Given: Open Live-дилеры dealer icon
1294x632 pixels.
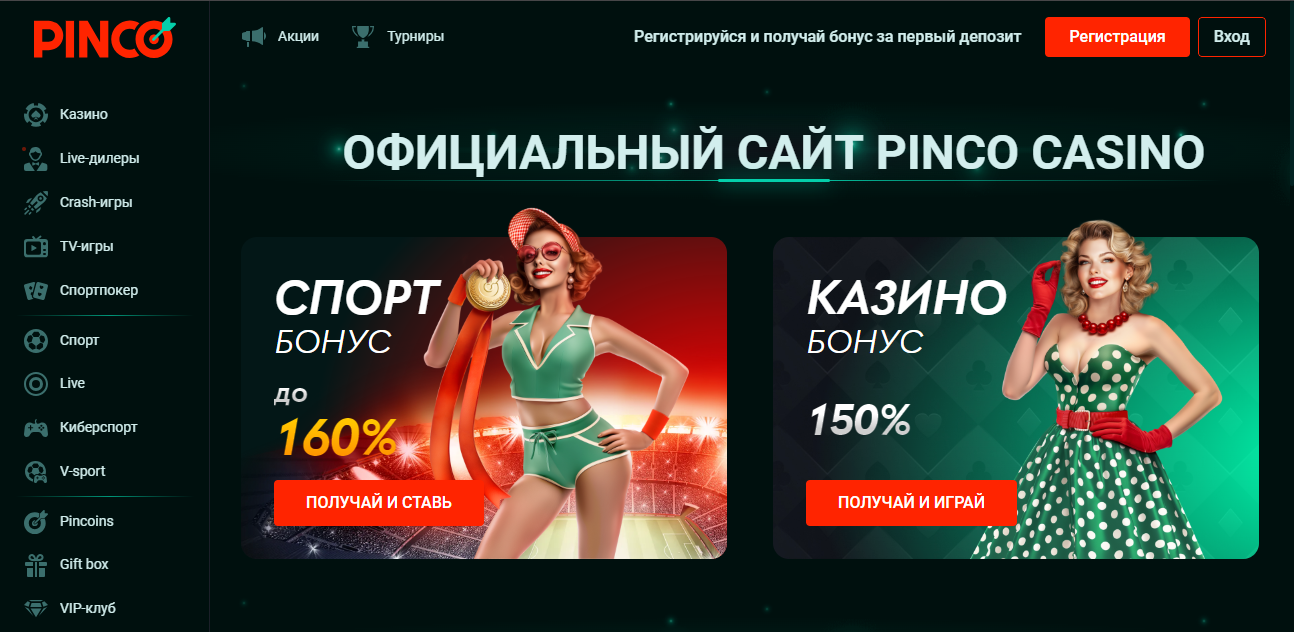Looking at the screenshot, I should (36, 158).
